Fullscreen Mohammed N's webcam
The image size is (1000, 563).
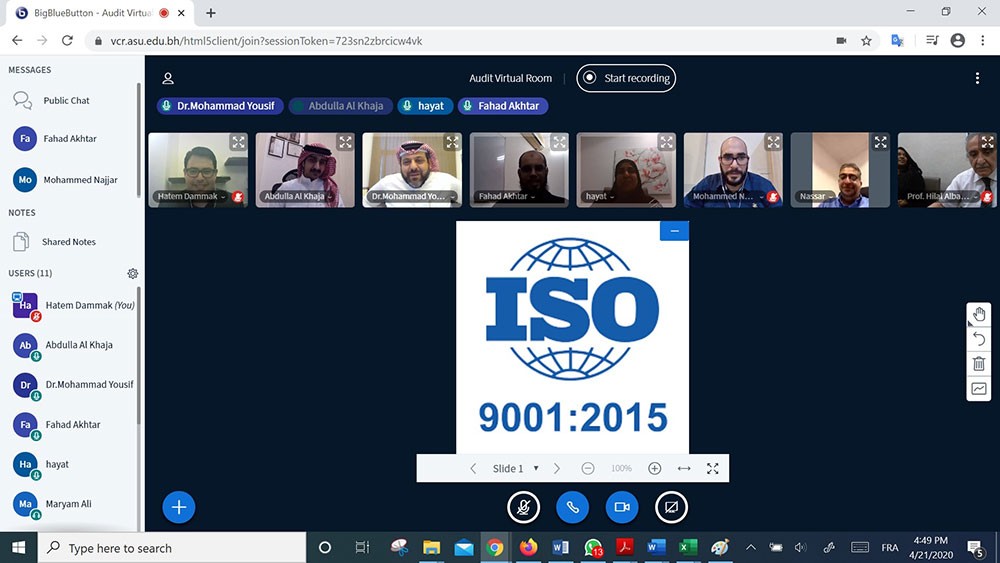(774, 142)
